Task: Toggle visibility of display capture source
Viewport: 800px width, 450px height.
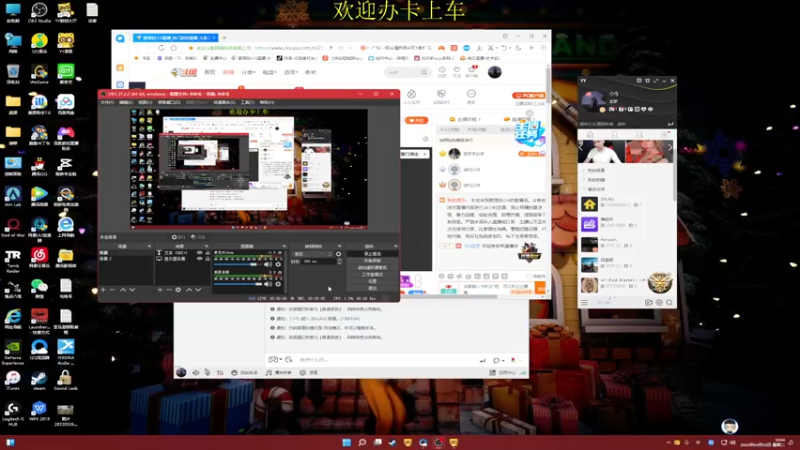Action: (x=199, y=259)
